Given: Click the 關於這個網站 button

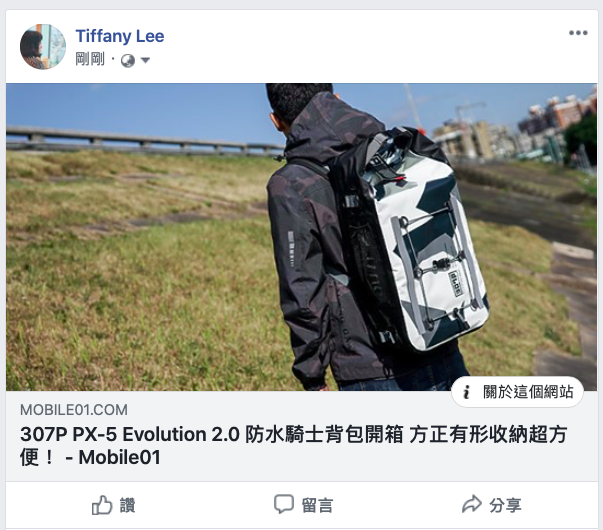Looking at the screenshot, I should click(x=517, y=392).
